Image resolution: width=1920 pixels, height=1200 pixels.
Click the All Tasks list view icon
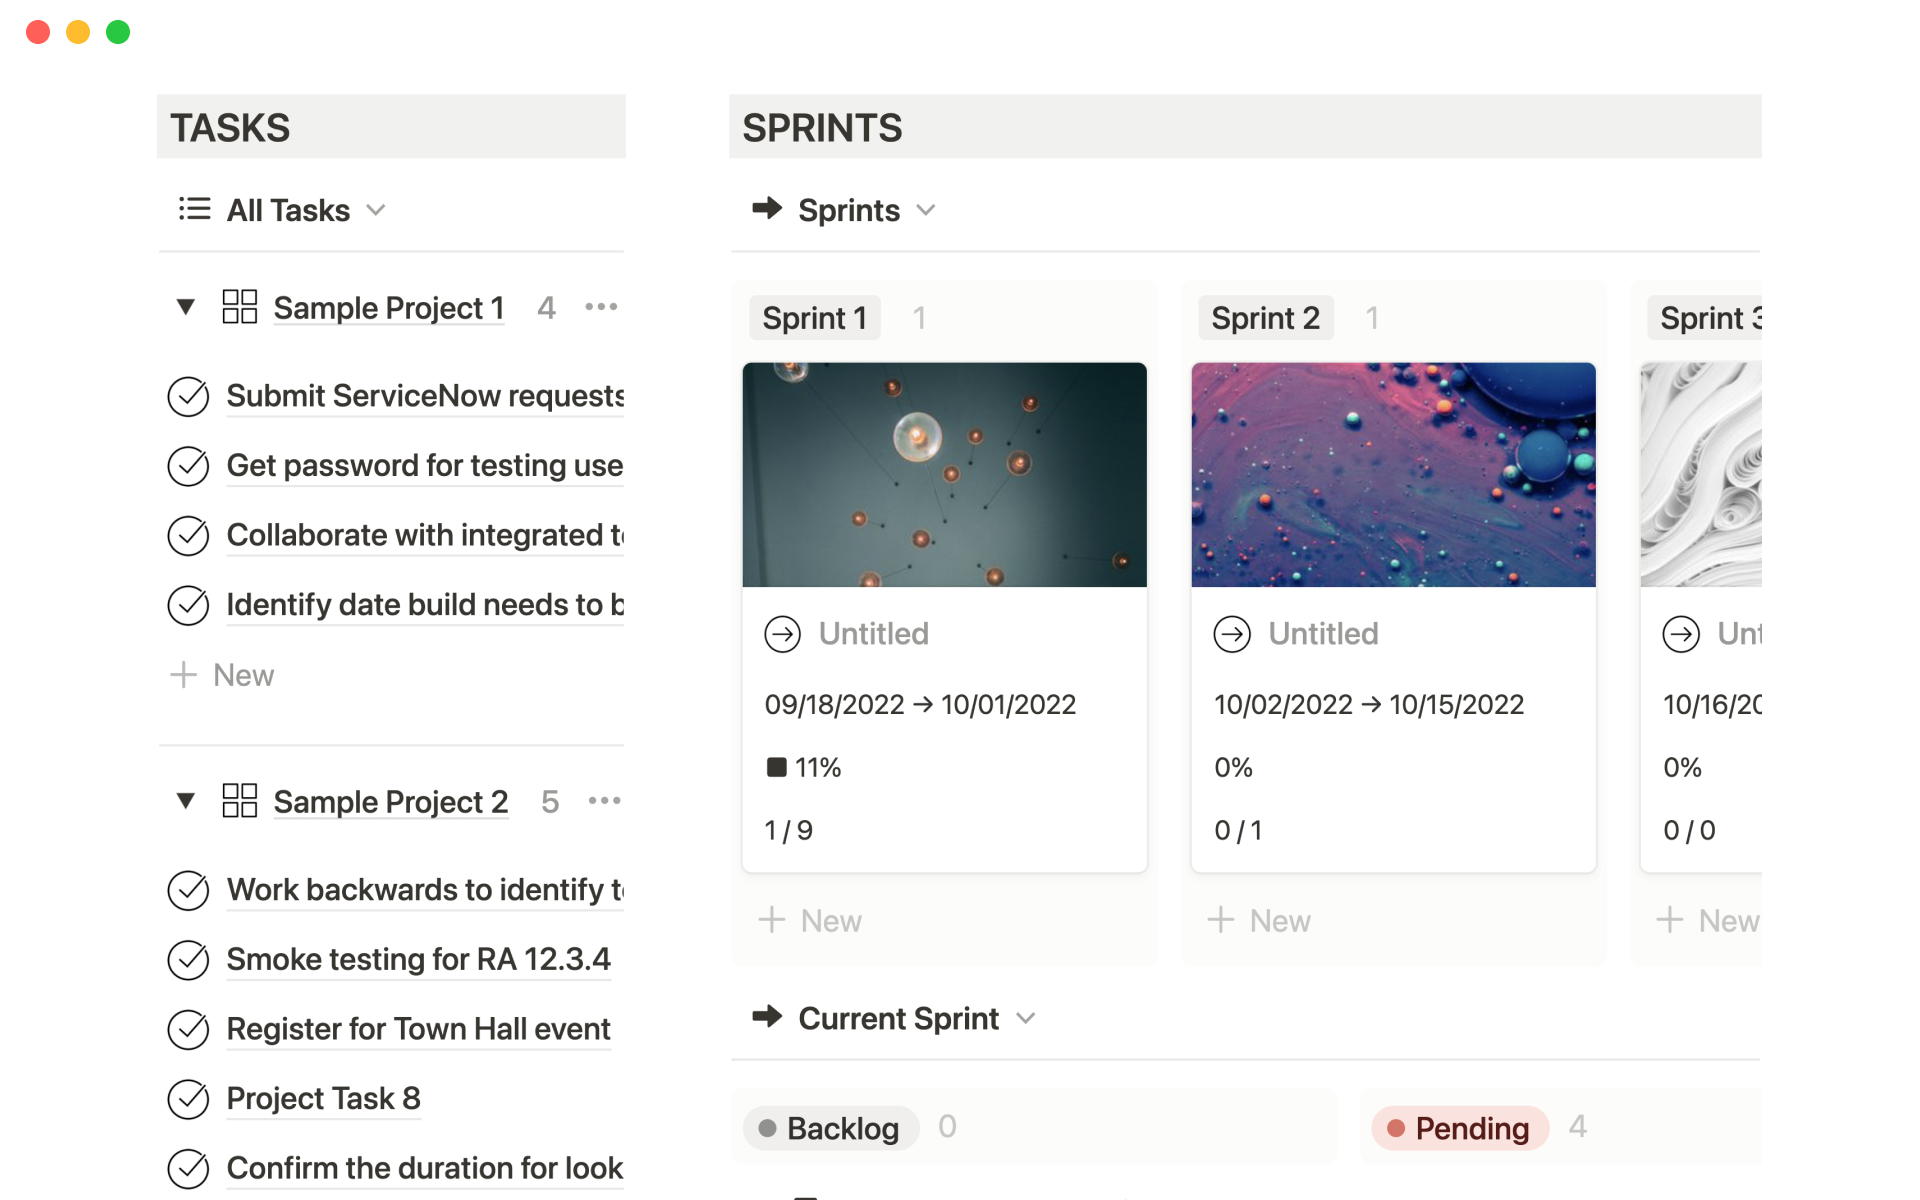[x=194, y=209]
